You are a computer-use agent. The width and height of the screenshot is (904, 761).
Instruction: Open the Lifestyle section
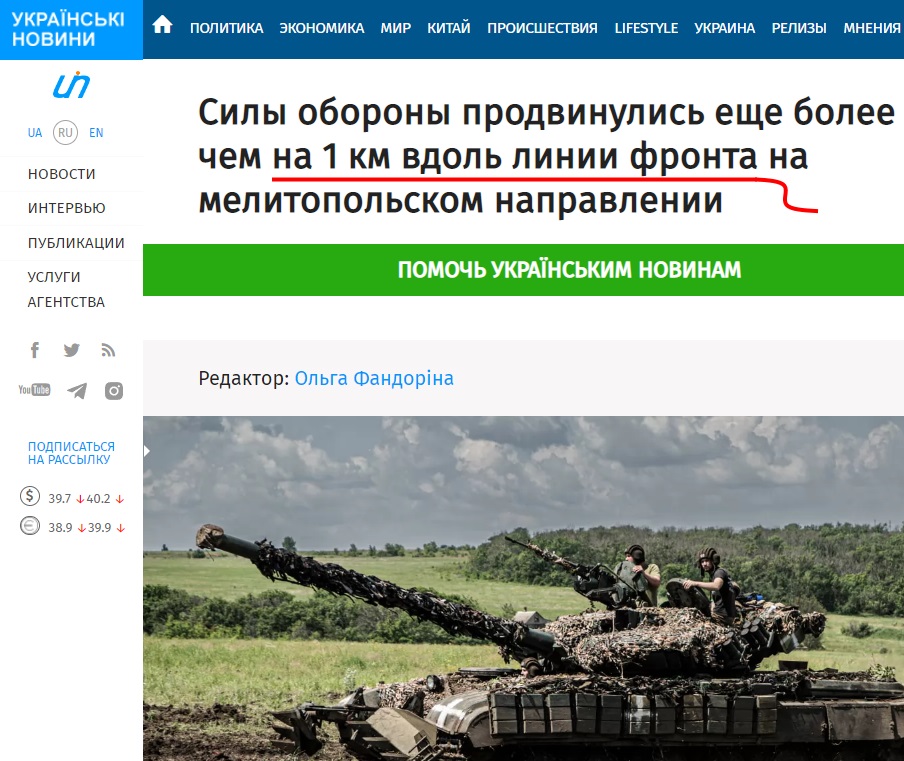(646, 28)
